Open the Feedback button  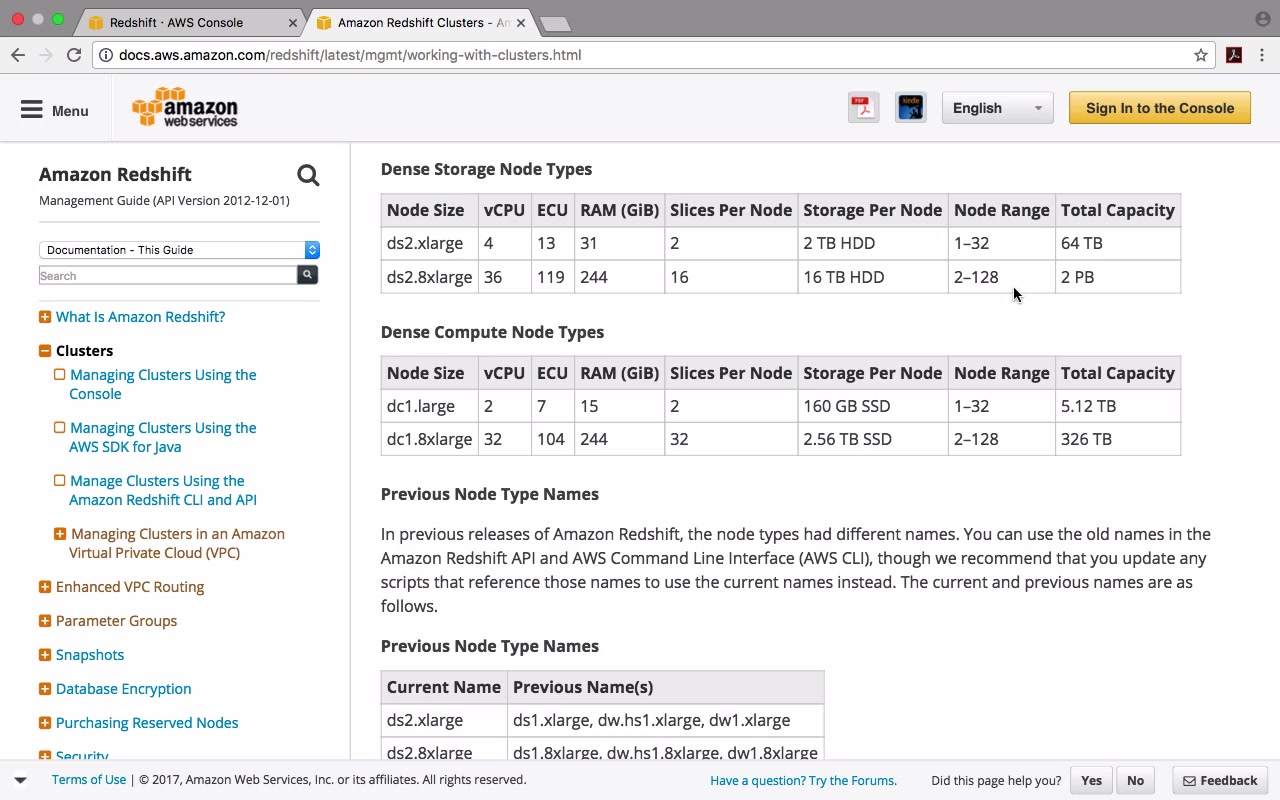(x=1220, y=780)
